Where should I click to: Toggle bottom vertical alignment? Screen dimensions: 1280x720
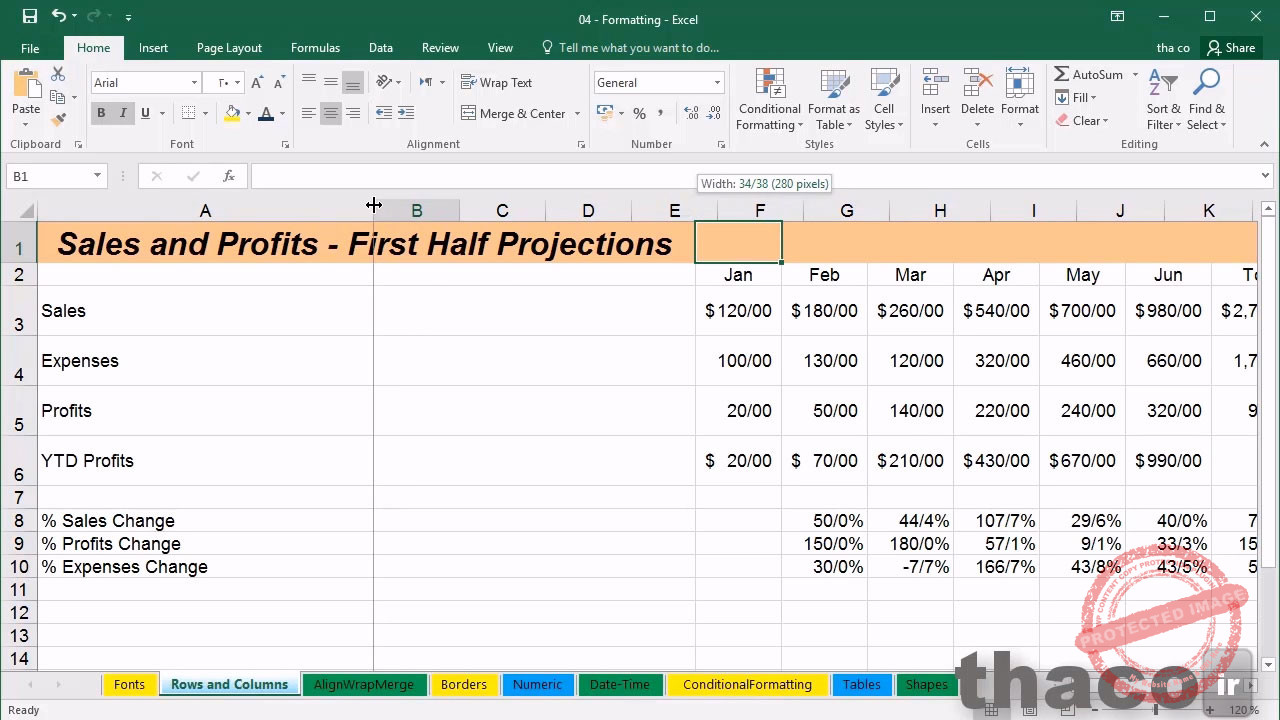(x=352, y=82)
